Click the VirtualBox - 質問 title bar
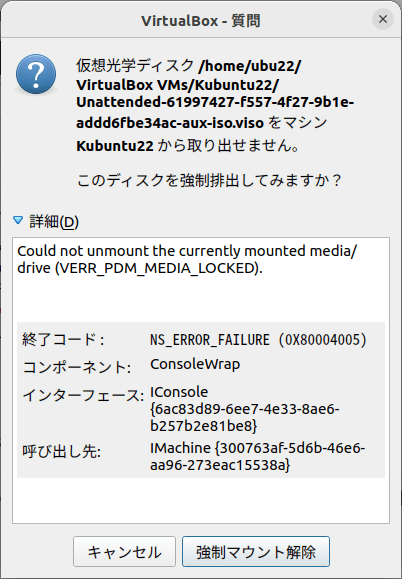The height and width of the screenshot is (579, 402). 201,20
